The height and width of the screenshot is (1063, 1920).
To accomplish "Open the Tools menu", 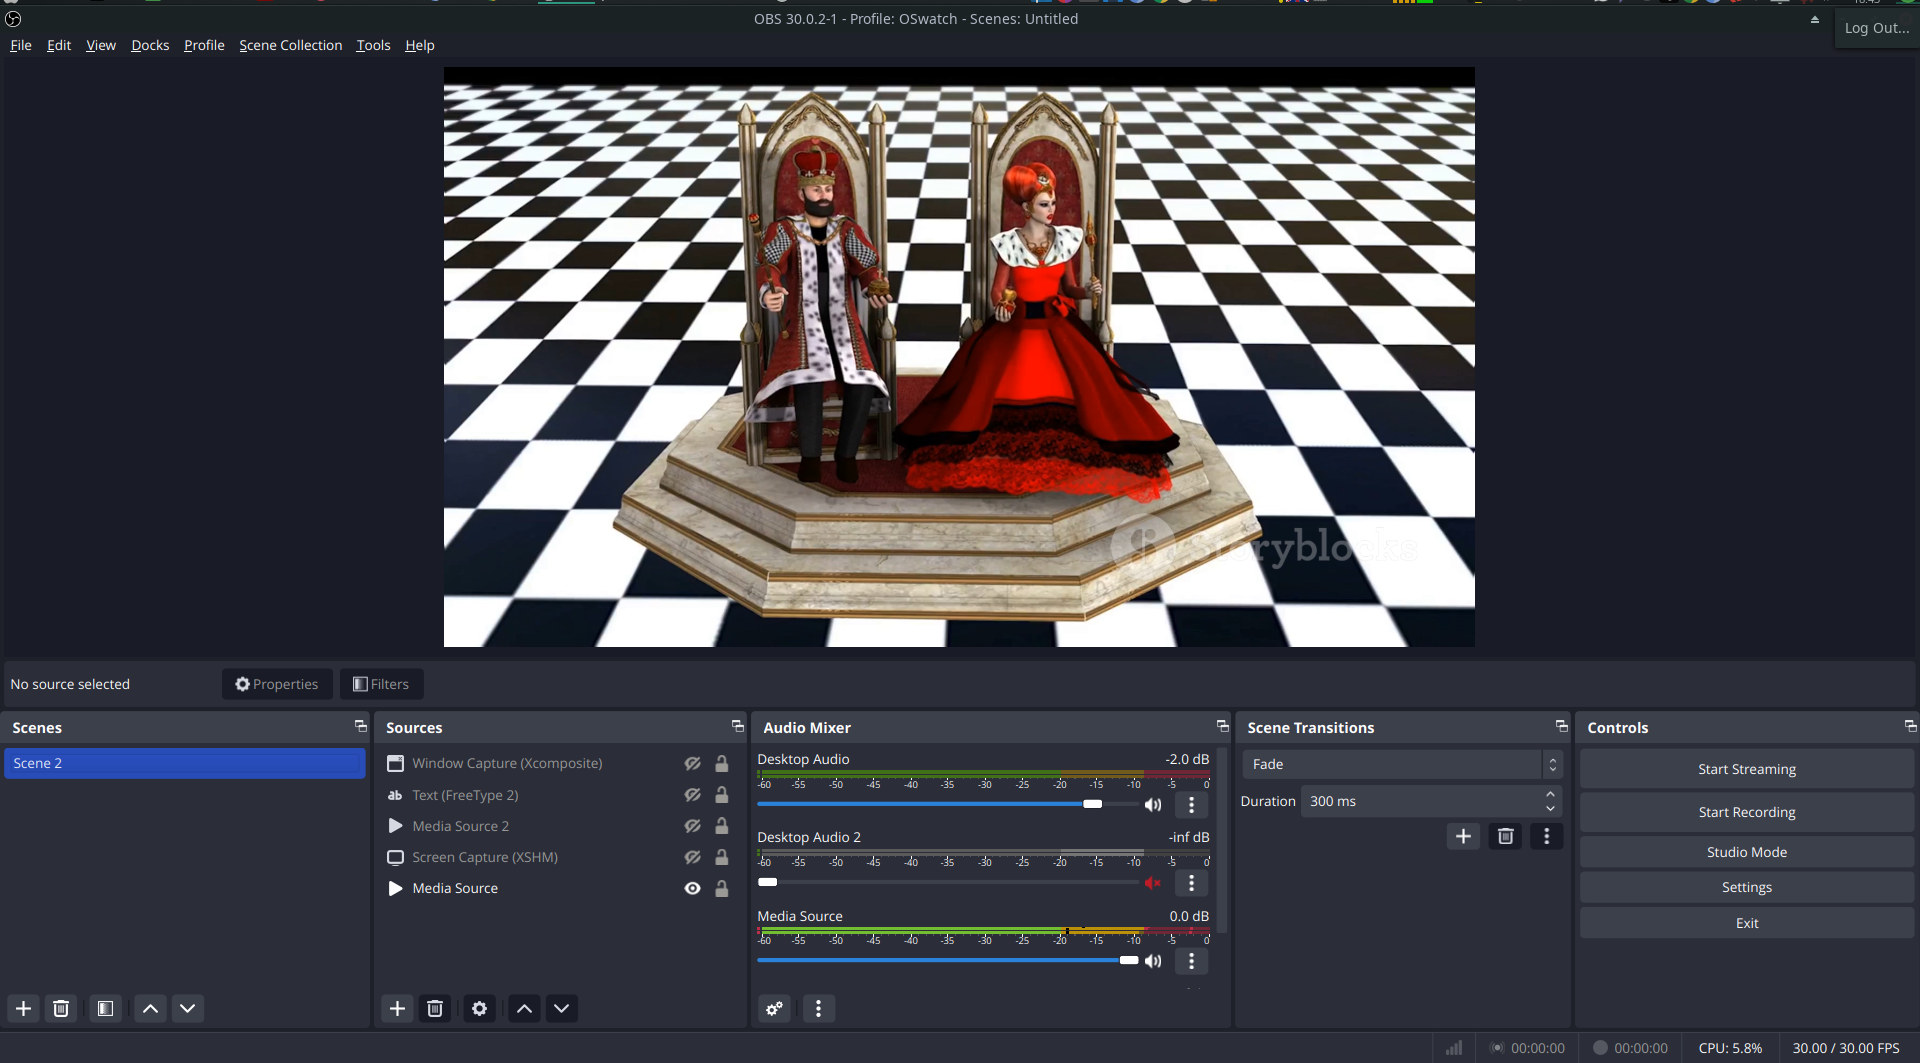I will pos(373,45).
